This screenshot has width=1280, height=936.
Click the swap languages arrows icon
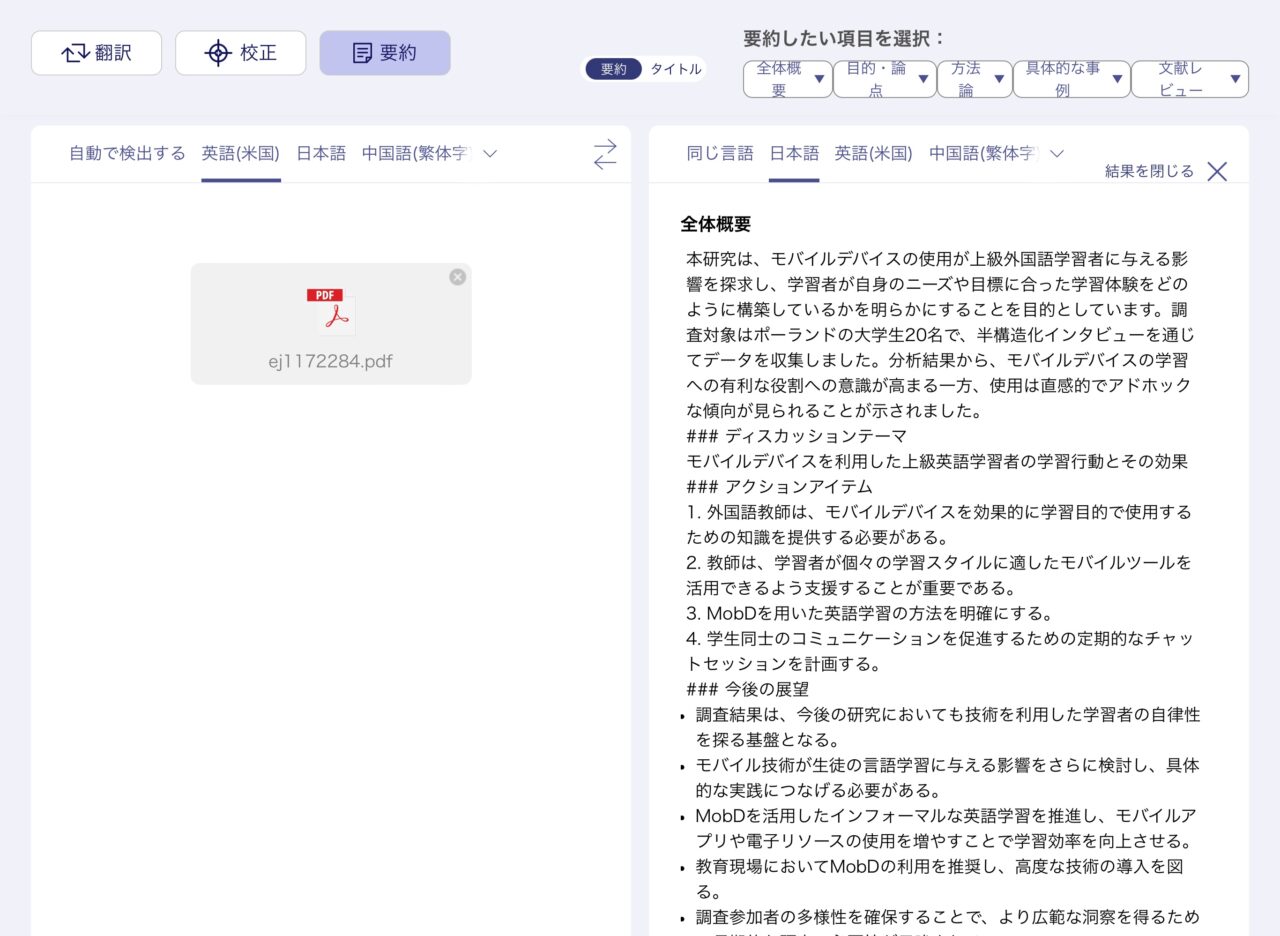pyautogui.click(x=604, y=154)
